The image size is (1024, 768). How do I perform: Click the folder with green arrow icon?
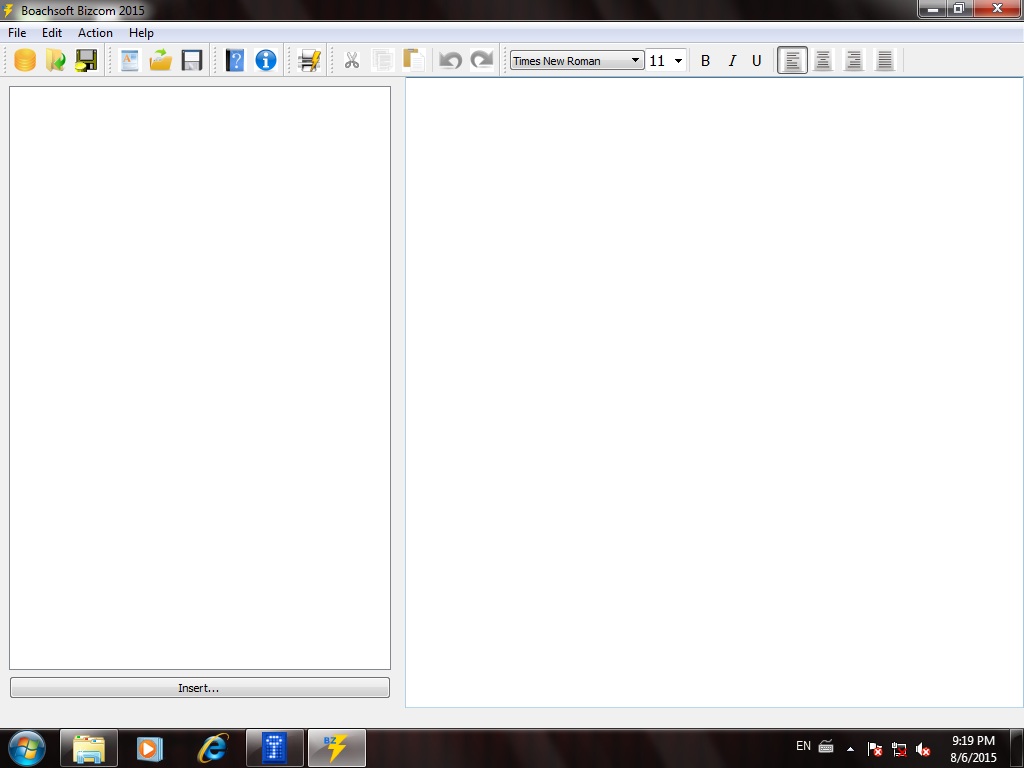[x=55, y=60]
